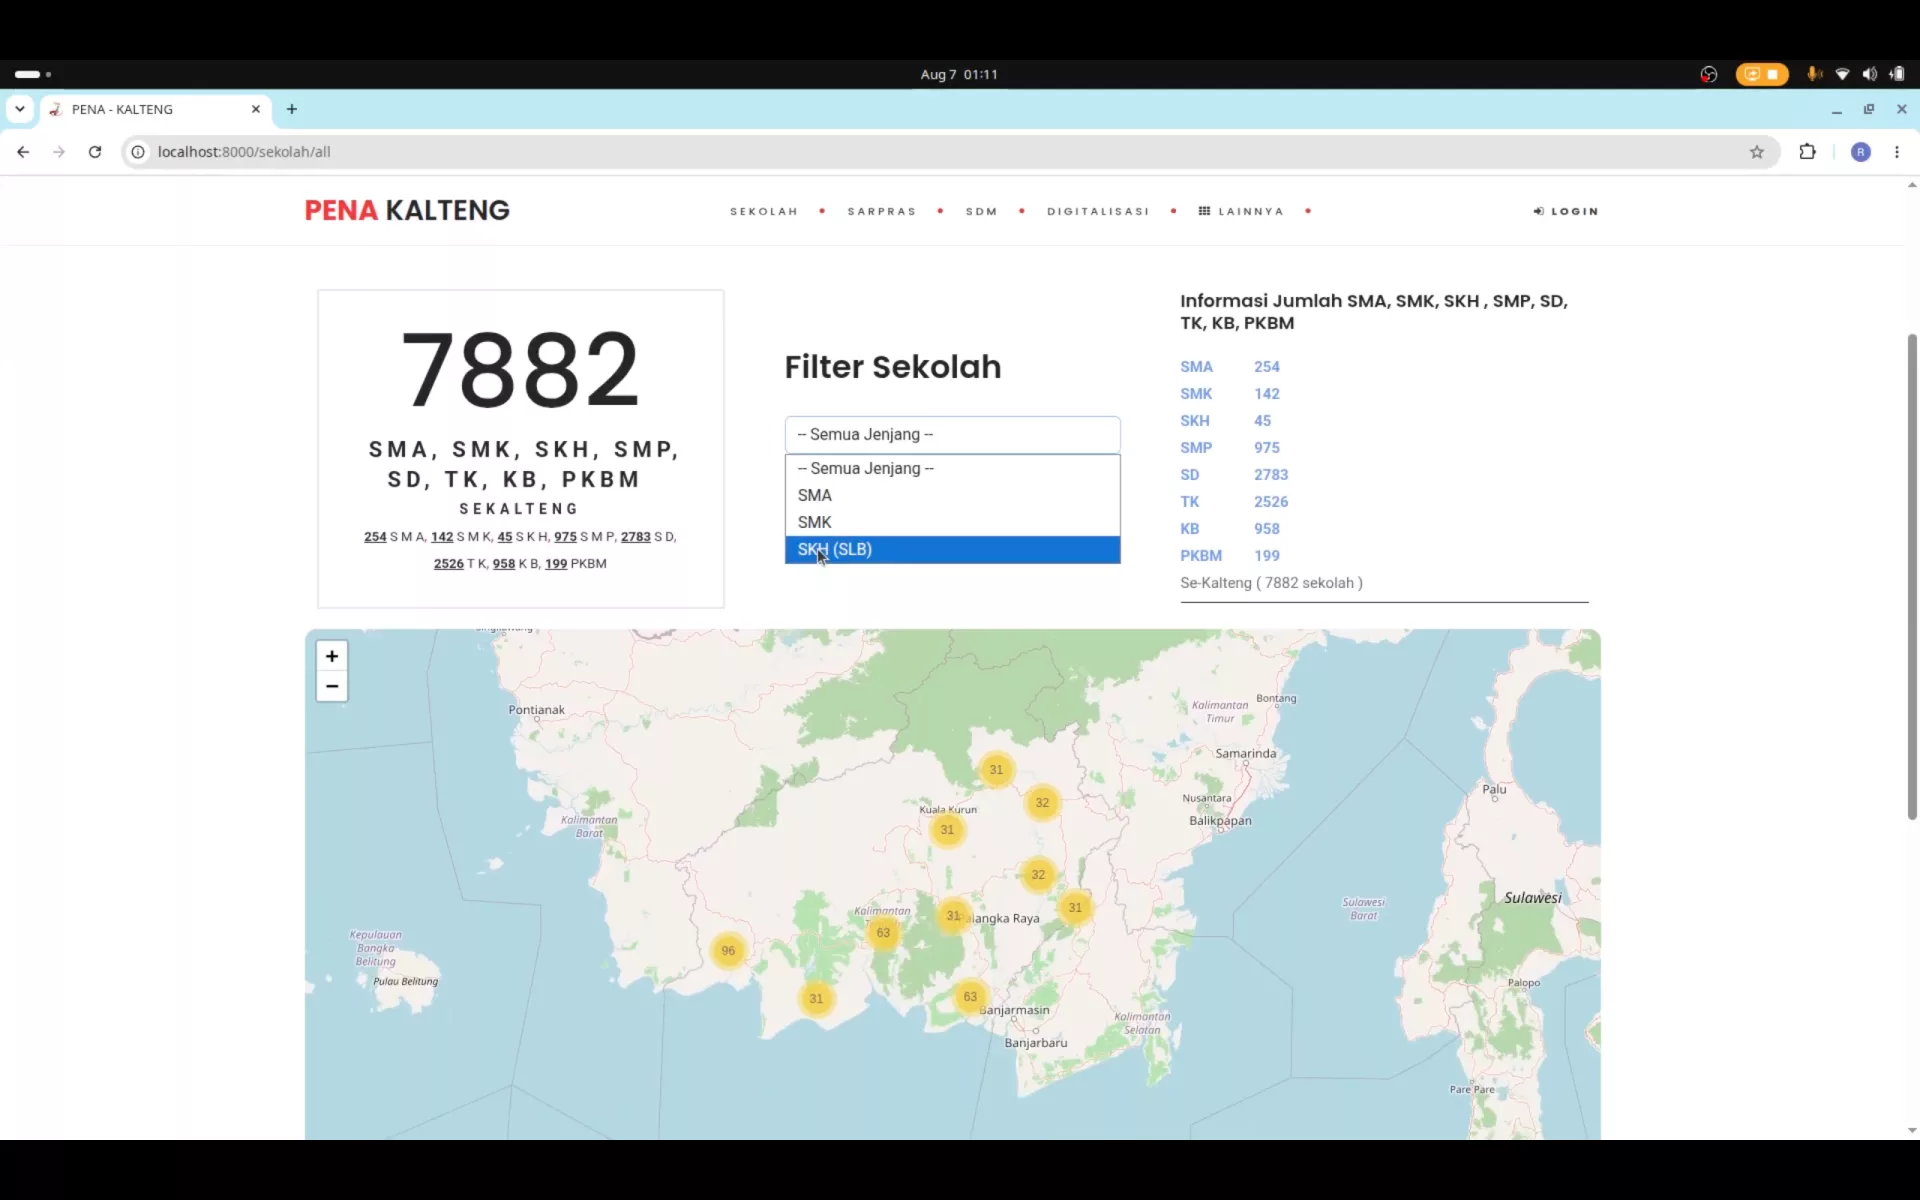Click the SMA link in info list
The image size is (1920, 1200).
coord(1196,367)
